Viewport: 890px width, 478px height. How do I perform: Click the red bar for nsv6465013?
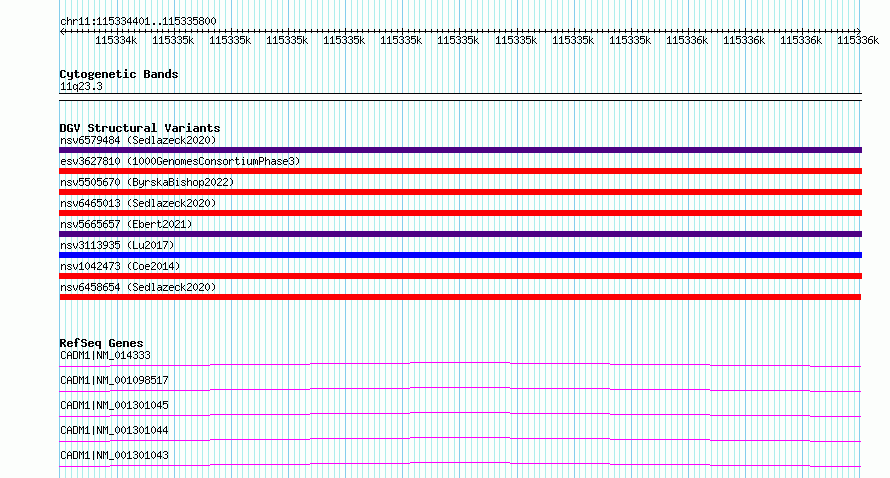[460, 213]
